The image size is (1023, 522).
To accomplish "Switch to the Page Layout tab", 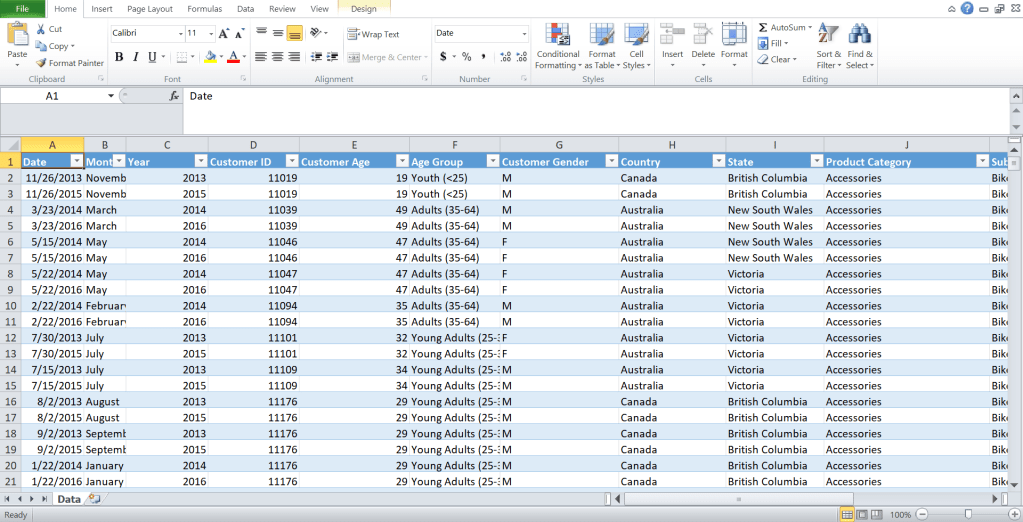I will (x=149, y=8).
